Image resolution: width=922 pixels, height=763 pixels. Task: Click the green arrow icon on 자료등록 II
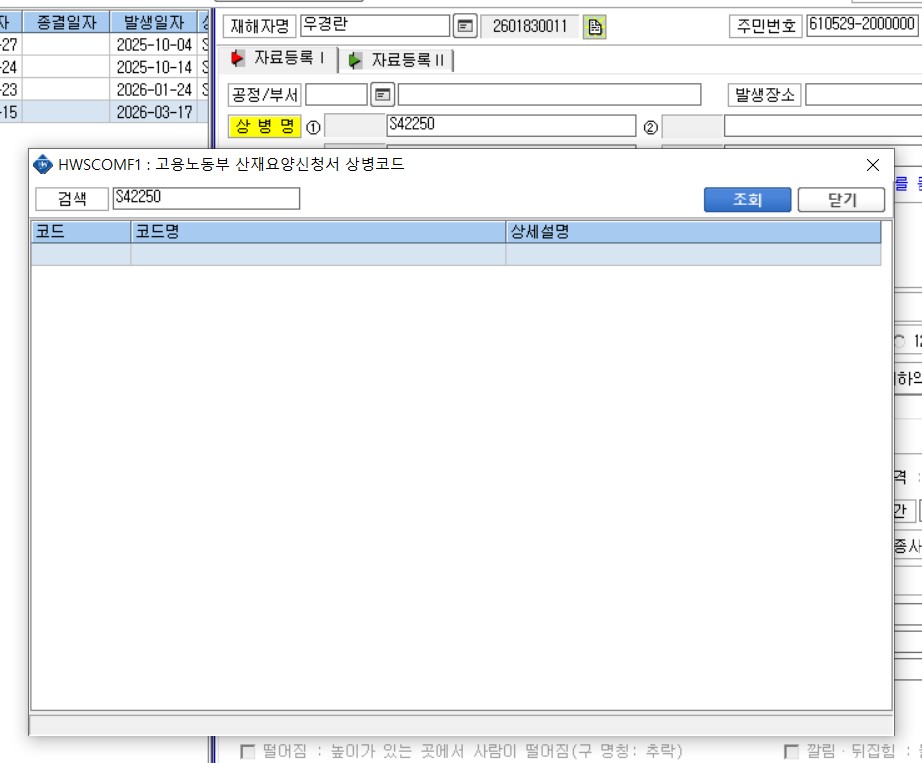pos(355,60)
